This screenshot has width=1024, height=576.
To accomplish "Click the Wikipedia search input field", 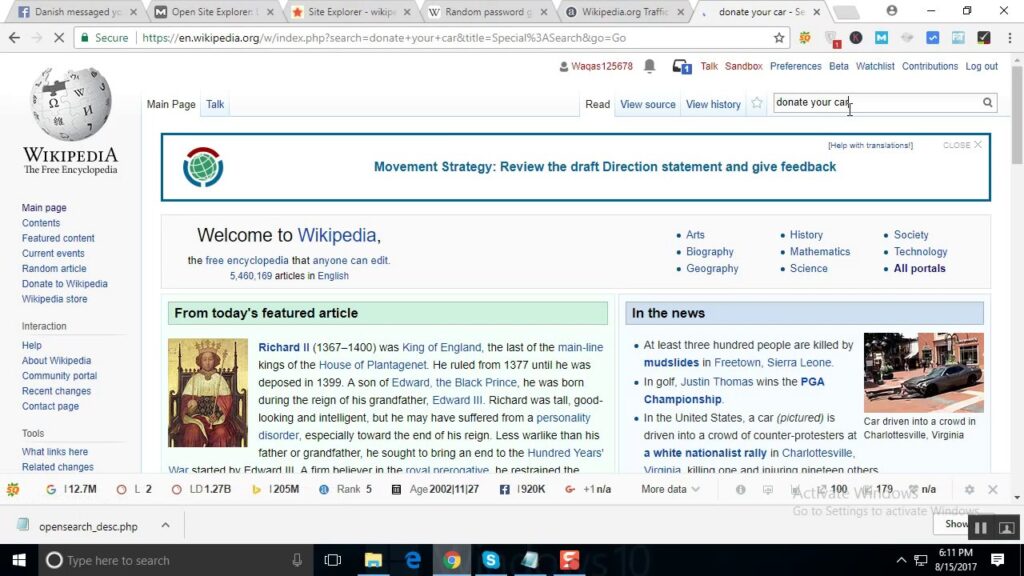I will pyautogui.click(x=877, y=103).
